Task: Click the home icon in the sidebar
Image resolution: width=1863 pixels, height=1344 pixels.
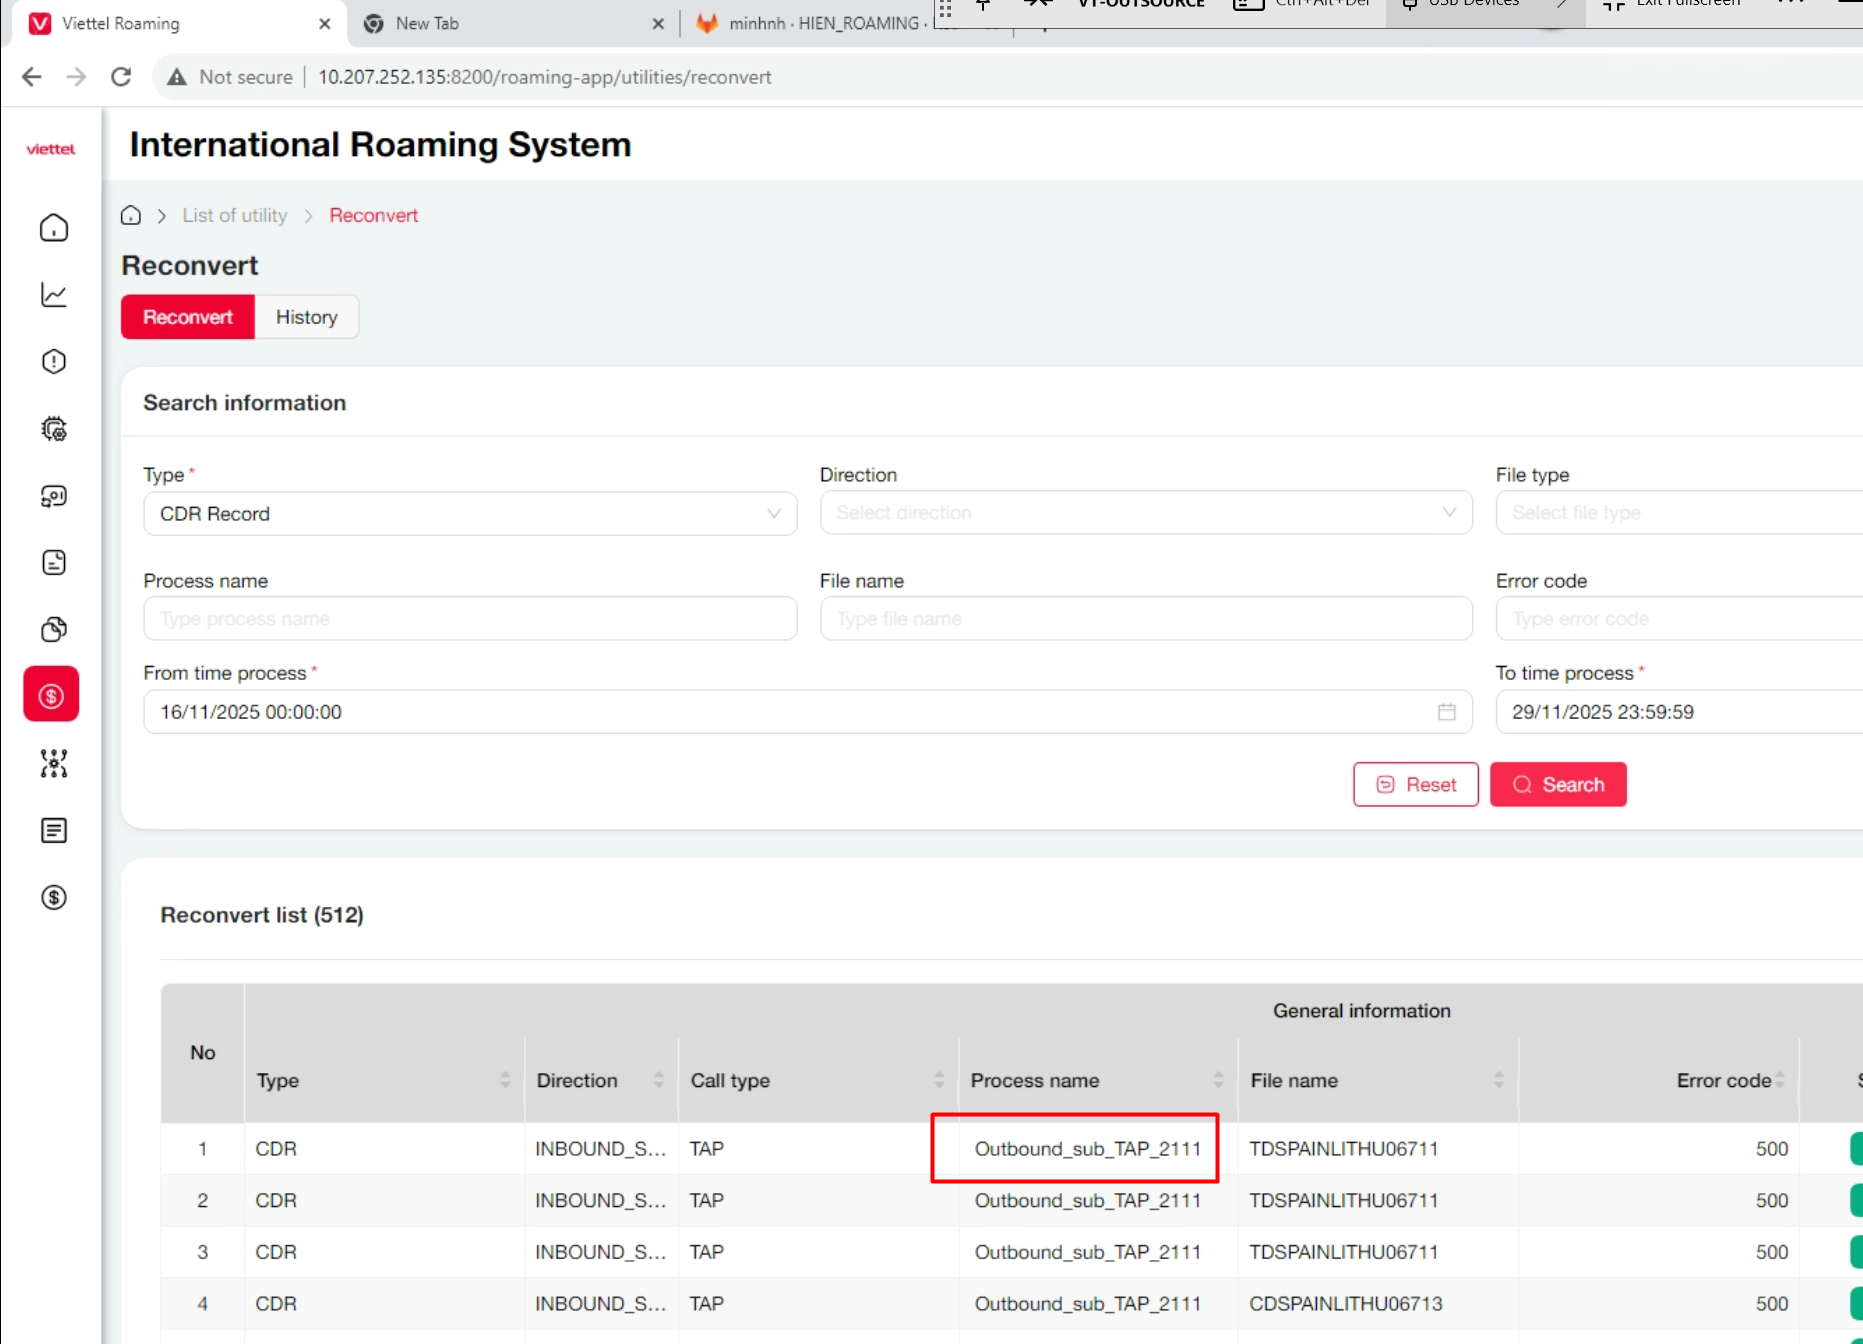Action: click(x=54, y=228)
